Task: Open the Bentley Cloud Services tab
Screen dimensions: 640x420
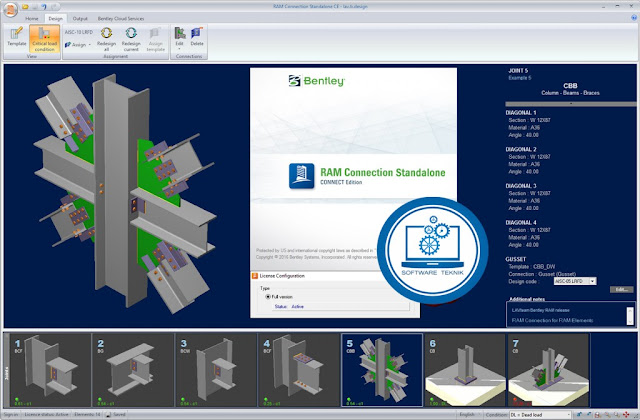Action: coord(121,19)
